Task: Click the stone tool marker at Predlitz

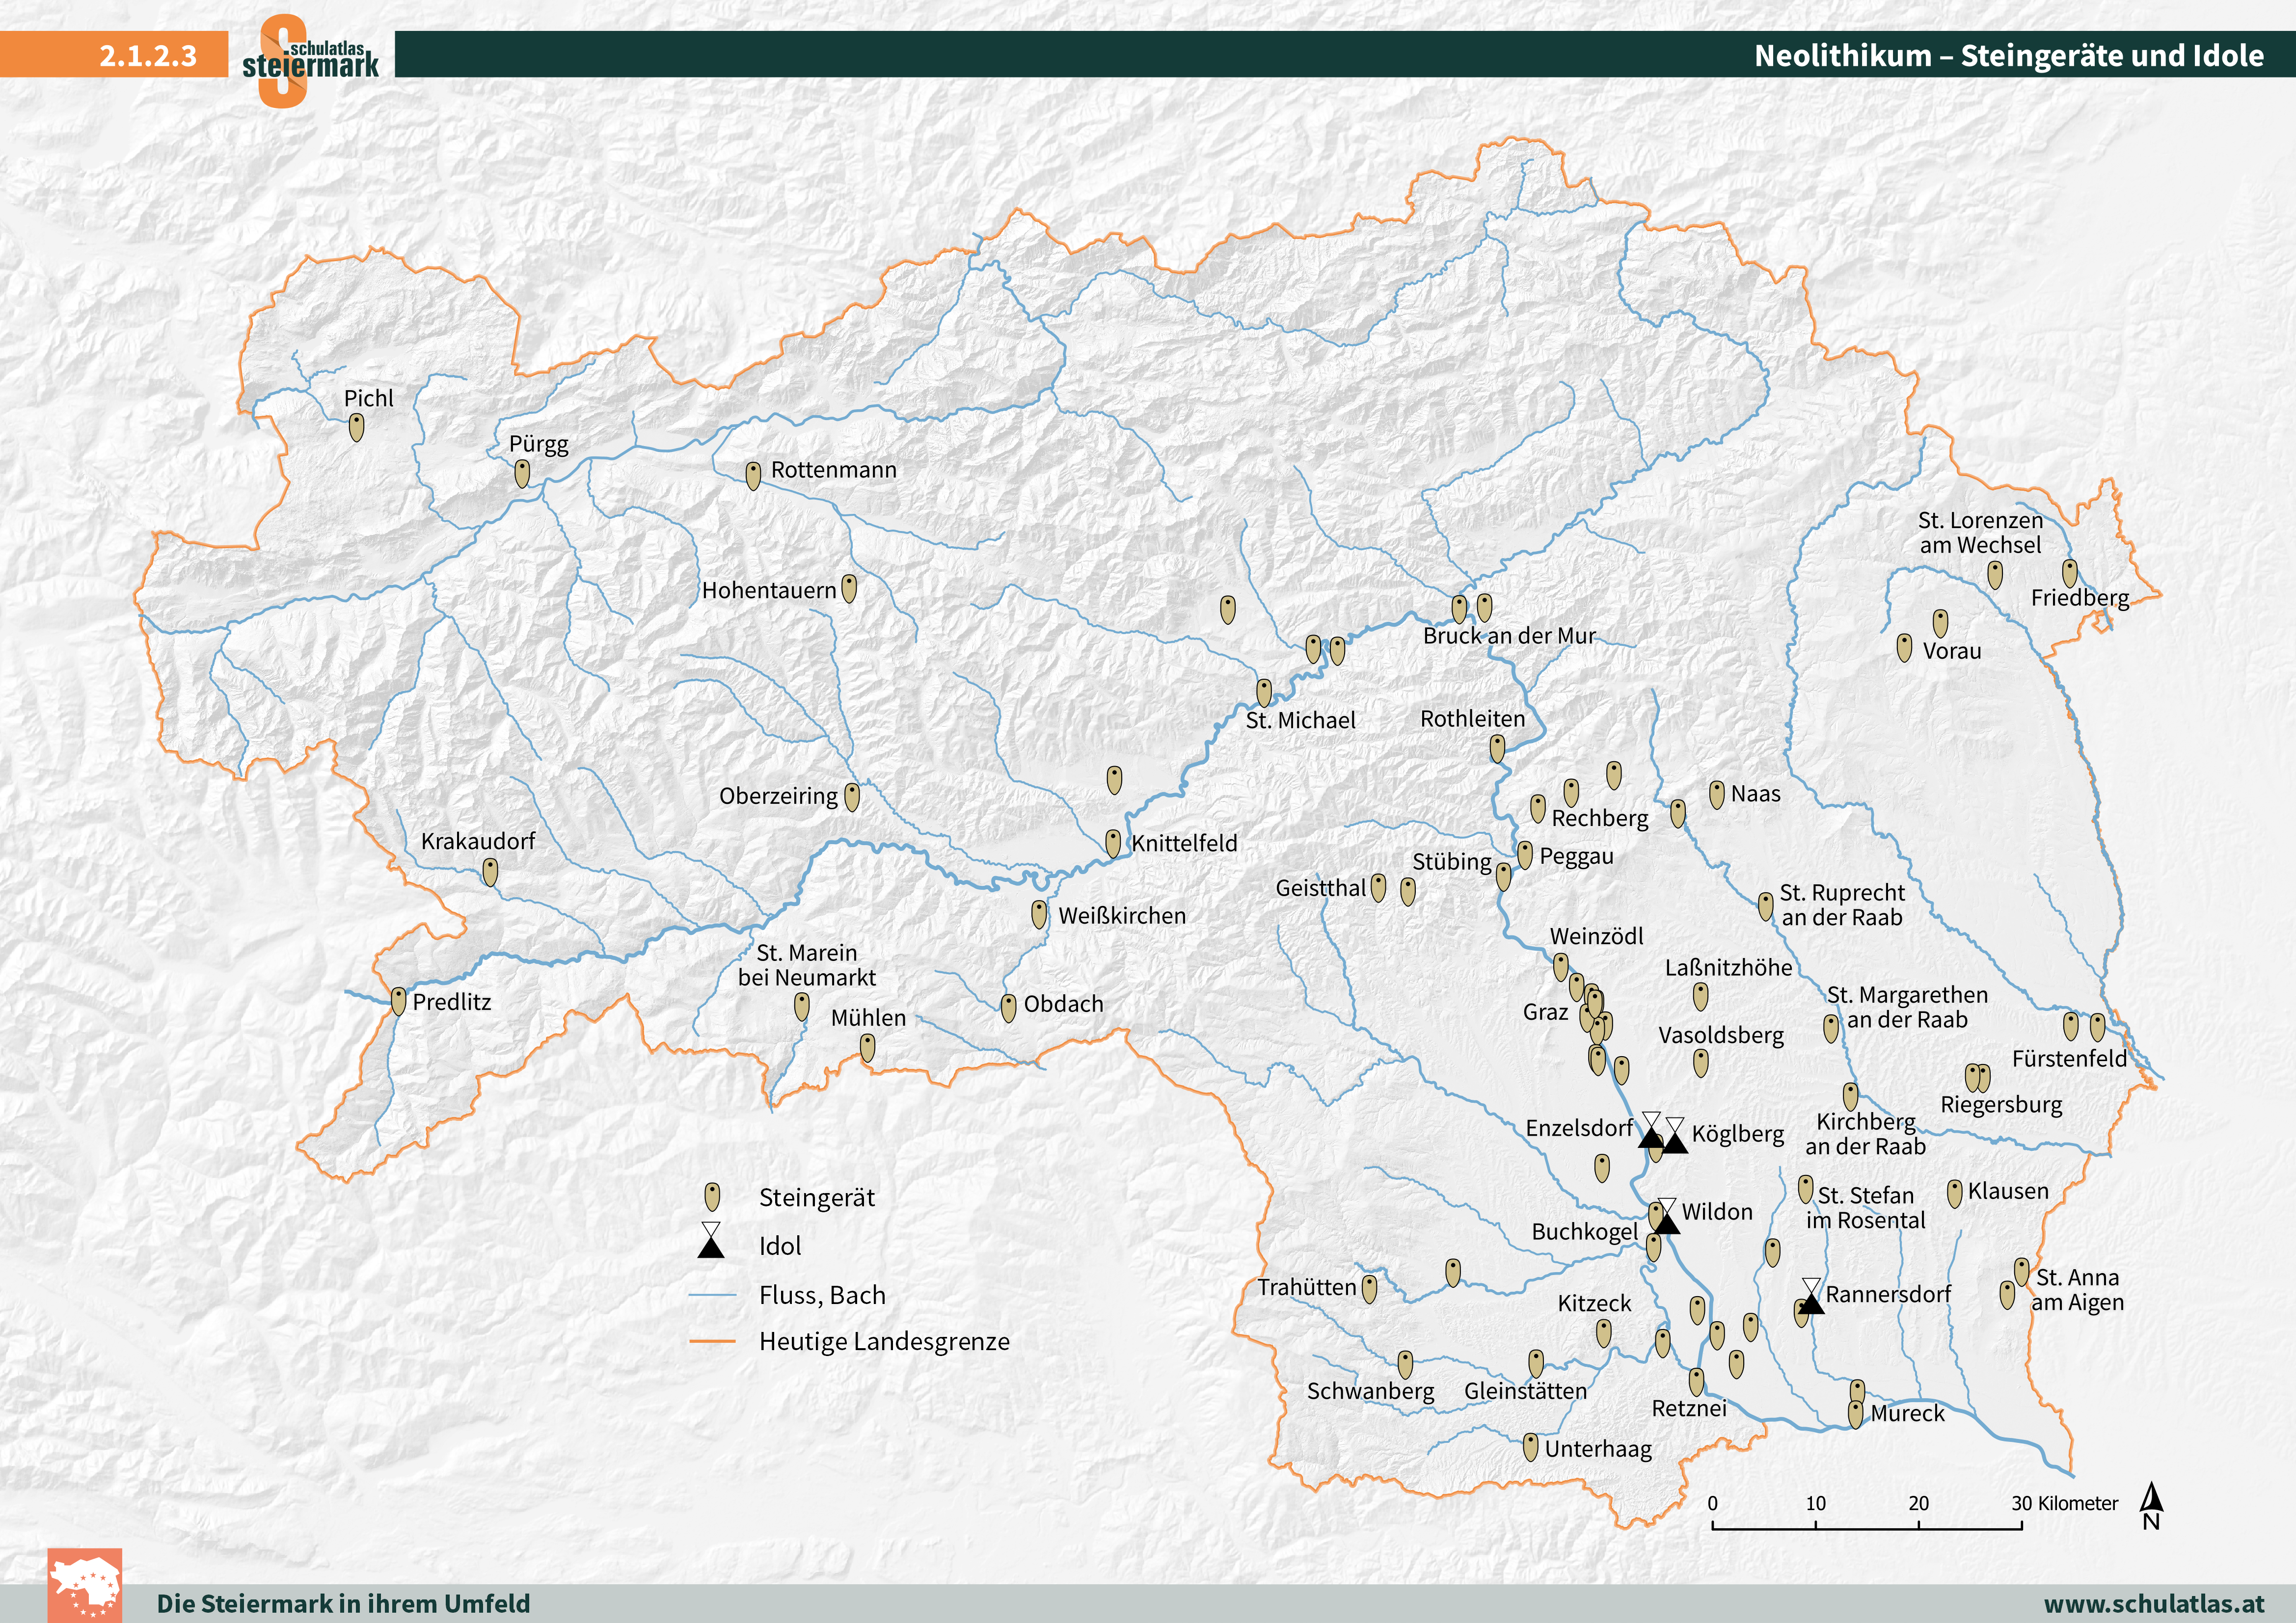Action: coord(398,1001)
